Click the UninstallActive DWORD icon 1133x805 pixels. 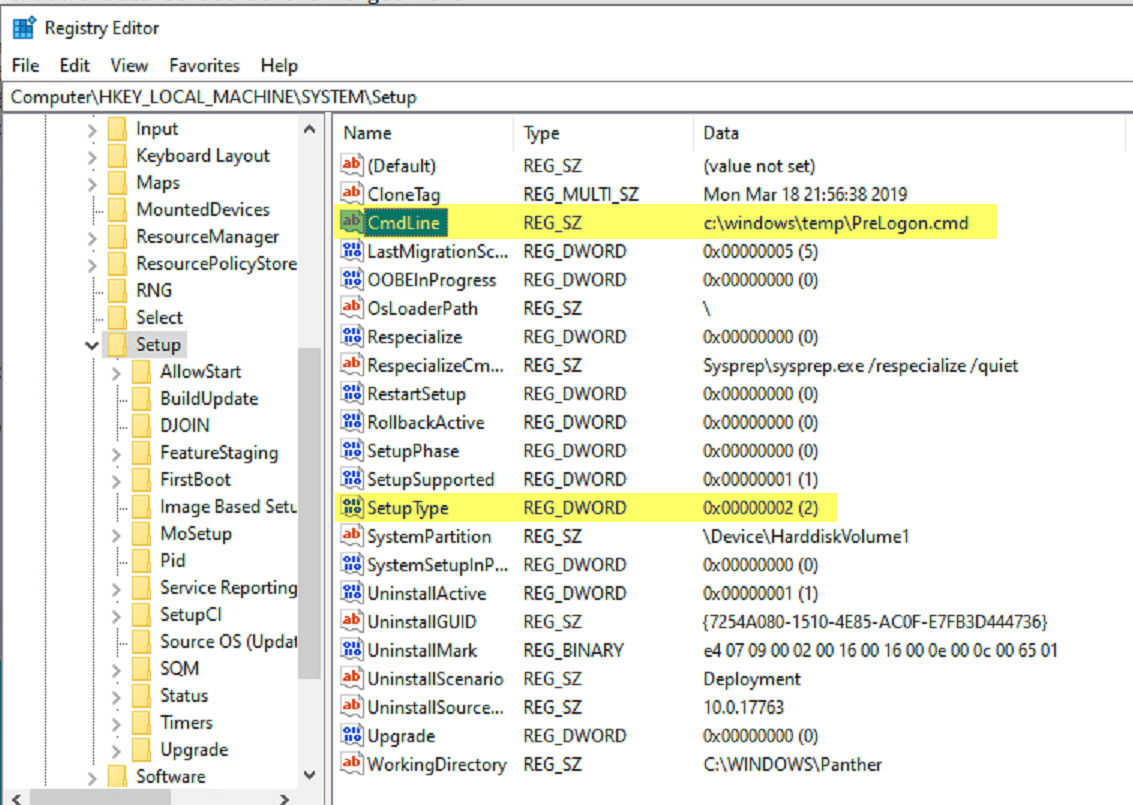[352, 593]
